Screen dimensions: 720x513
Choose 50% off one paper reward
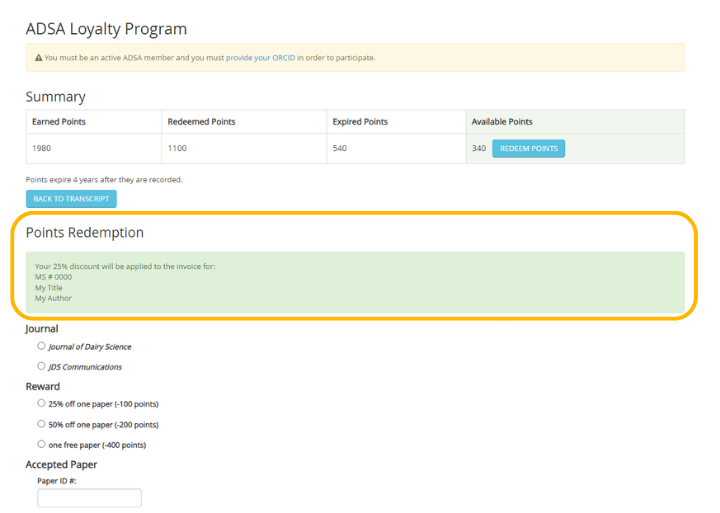[41, 424]
